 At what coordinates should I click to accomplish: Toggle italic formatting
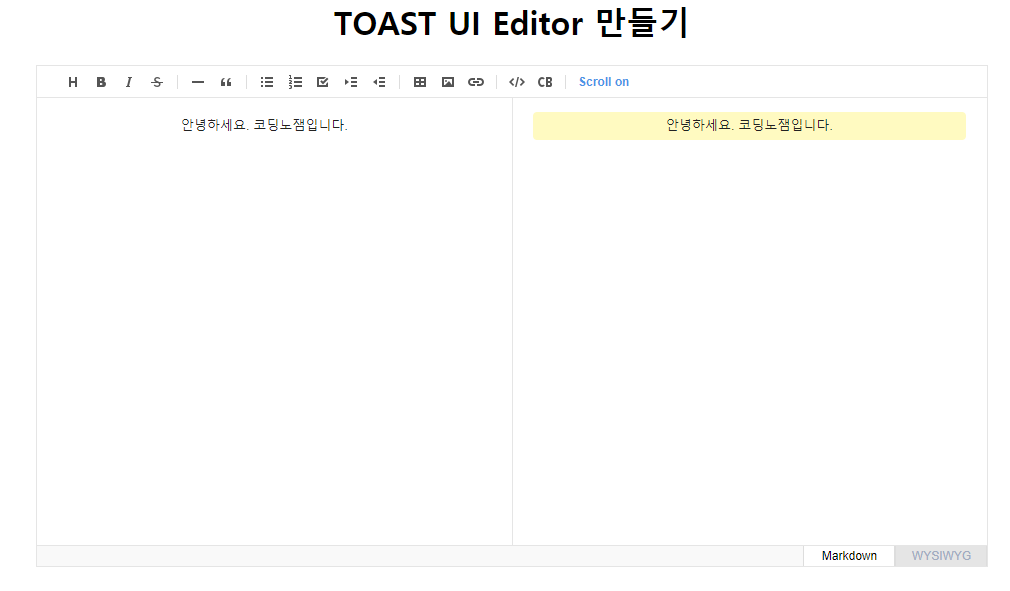point(129,82)
